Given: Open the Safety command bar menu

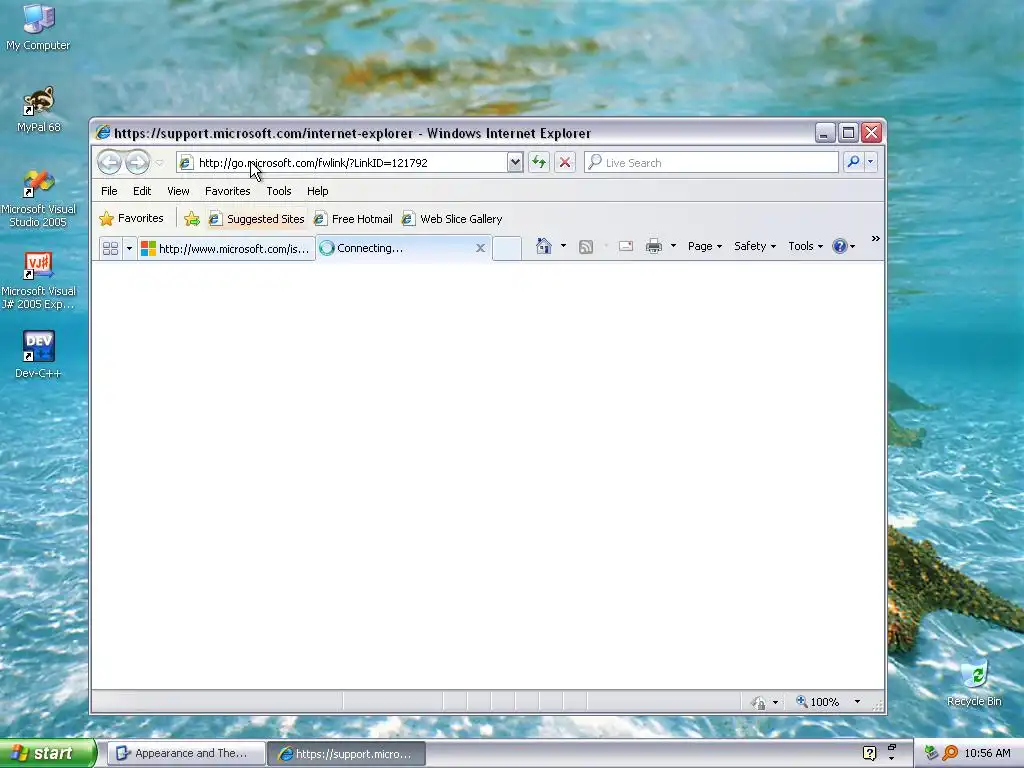Looking at the screenshot, I should point(755,246).
